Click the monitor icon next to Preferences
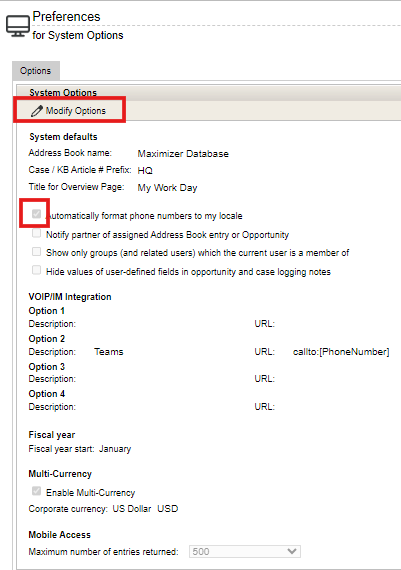Viewport: 401px width, 570px height. coord(18,26)
